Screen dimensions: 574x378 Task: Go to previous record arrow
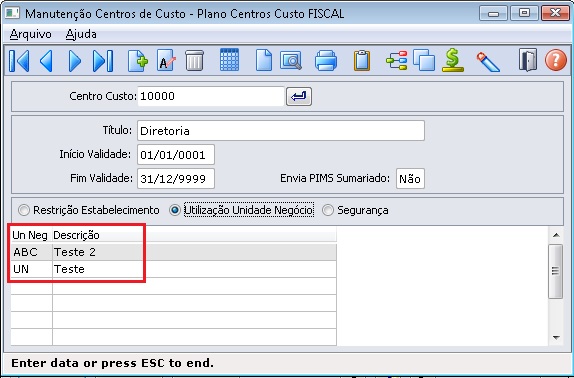tap(46, 61)
